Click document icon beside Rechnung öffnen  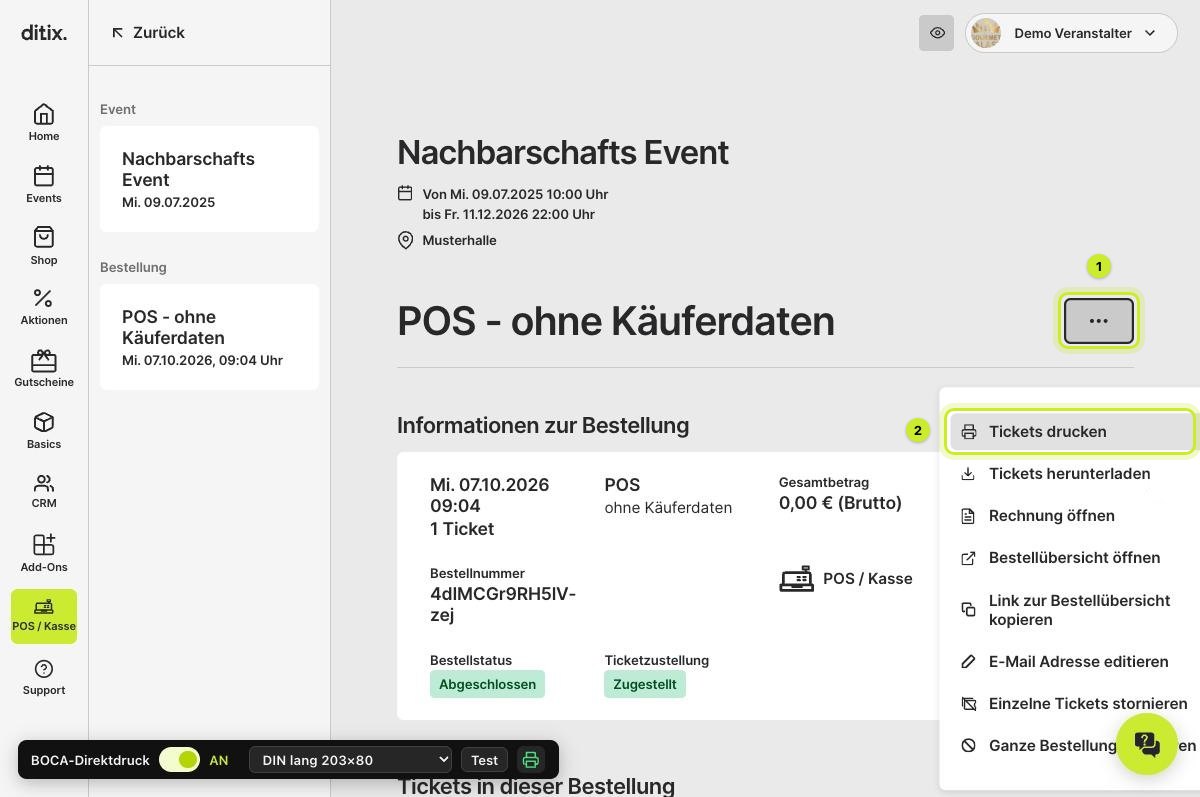click(x=968, y=516)
